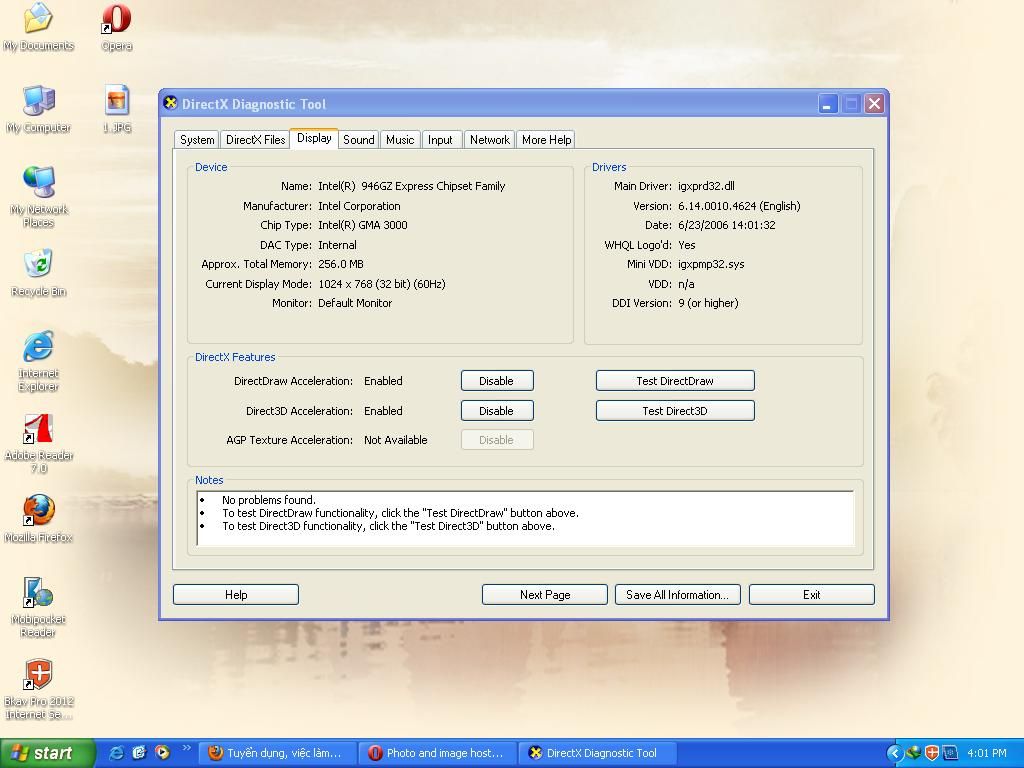Image resolution: width=1024 pixels, height=768 pixels.
Task: Click the driver date '6/23/2006 14:01:32'
Action: tap(726, 225)
